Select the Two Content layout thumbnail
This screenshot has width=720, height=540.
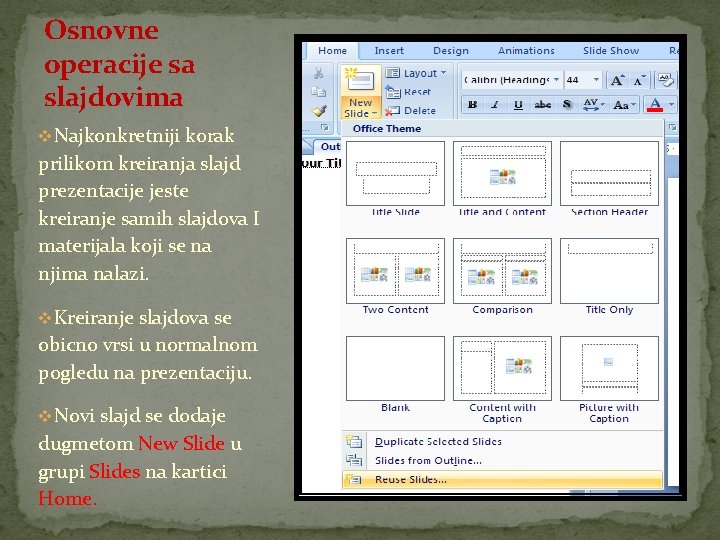[x=395, y=271]
